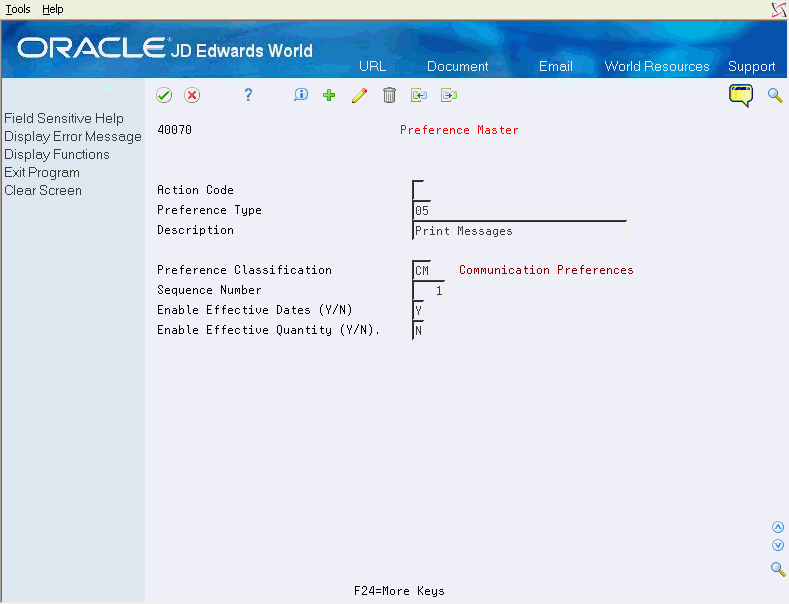Click Preference Classification field CM
Screen dimensions: 789x604
[422, 270]
